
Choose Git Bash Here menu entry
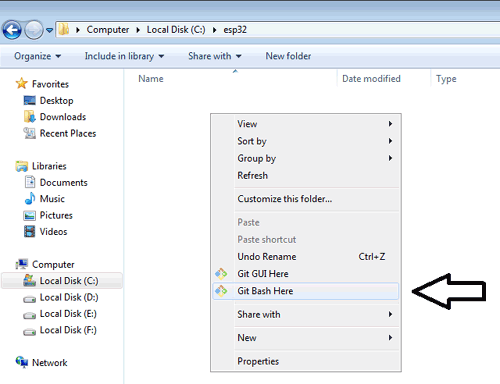coord(306,291)
